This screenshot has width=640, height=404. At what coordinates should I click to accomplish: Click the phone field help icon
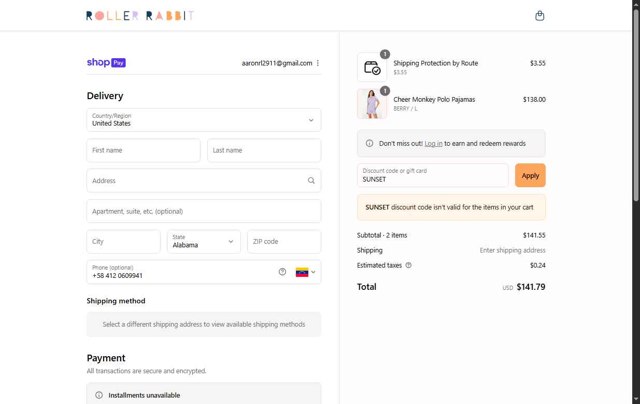[282, 272]
